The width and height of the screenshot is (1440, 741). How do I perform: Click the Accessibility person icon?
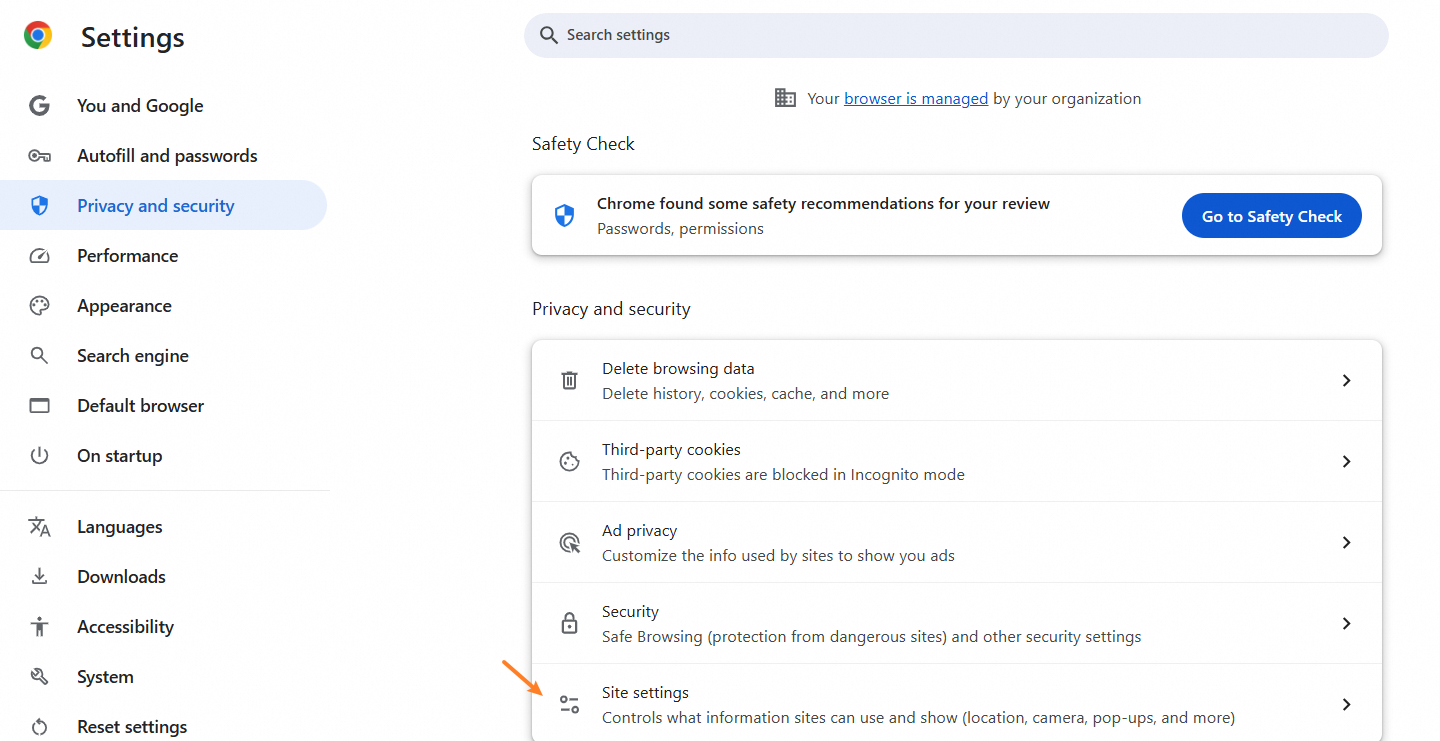[x=39, y=627]
